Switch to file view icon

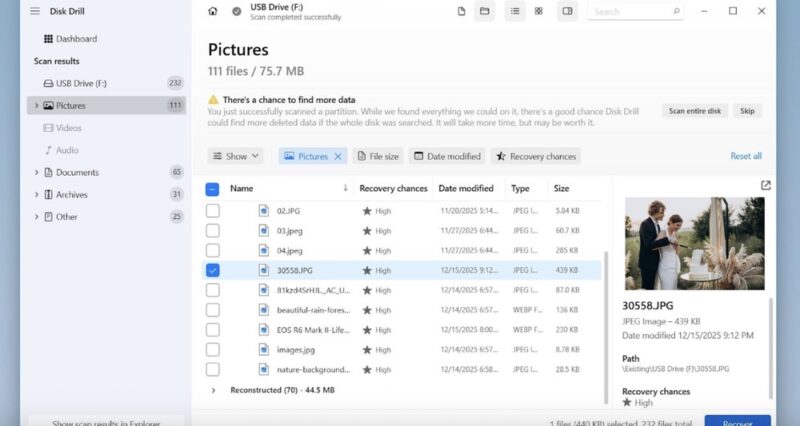click(x=461, y=12)
